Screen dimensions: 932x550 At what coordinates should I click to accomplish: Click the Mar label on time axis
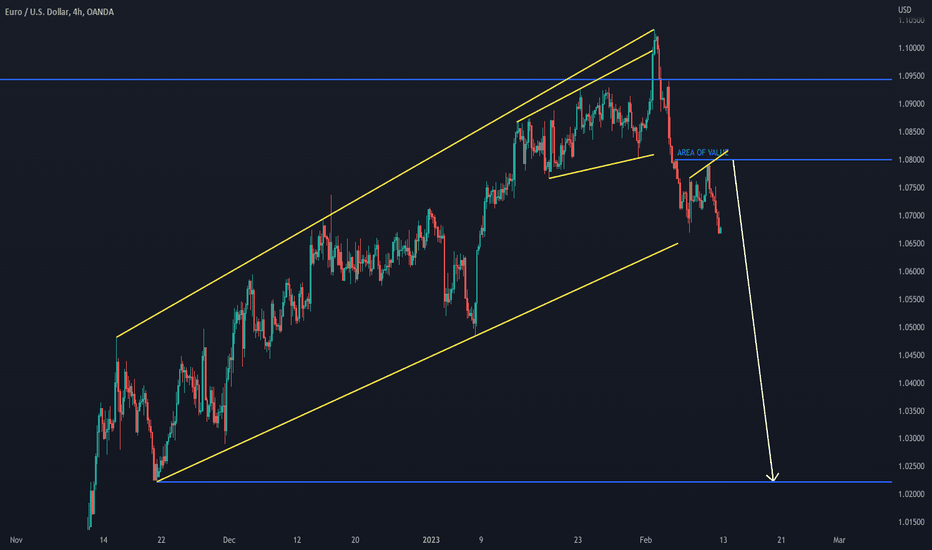pyautogui.click(x=839, y=540)
